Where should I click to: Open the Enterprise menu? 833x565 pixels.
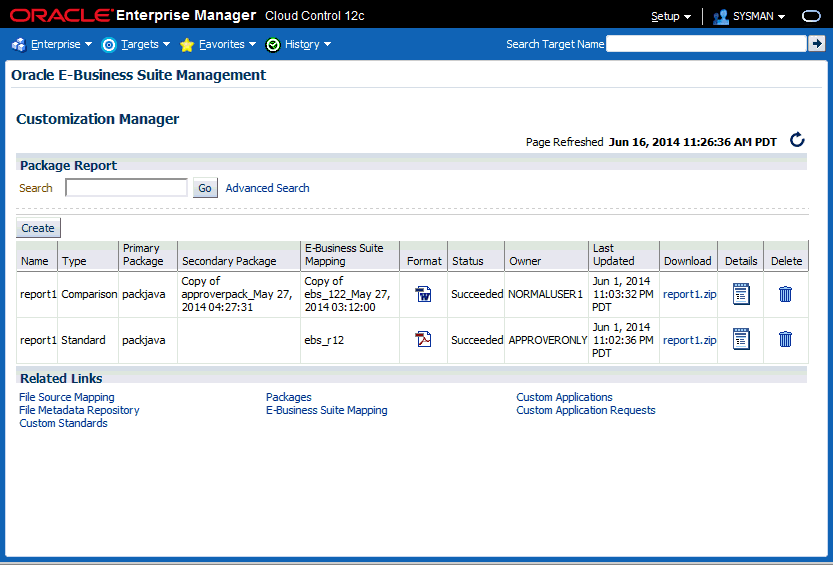(x=61, y=44)
